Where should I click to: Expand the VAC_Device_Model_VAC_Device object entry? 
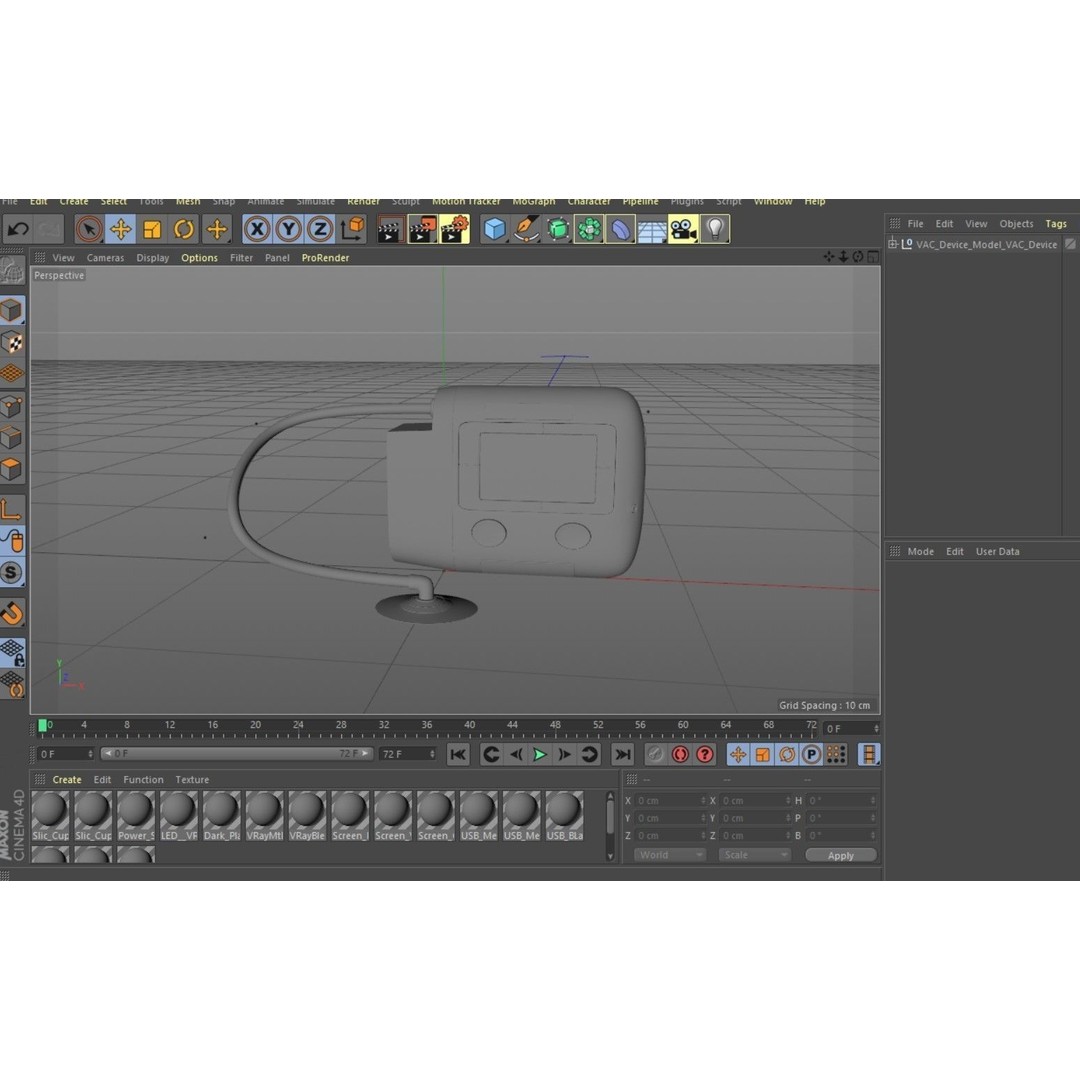(x=891, y=244)
